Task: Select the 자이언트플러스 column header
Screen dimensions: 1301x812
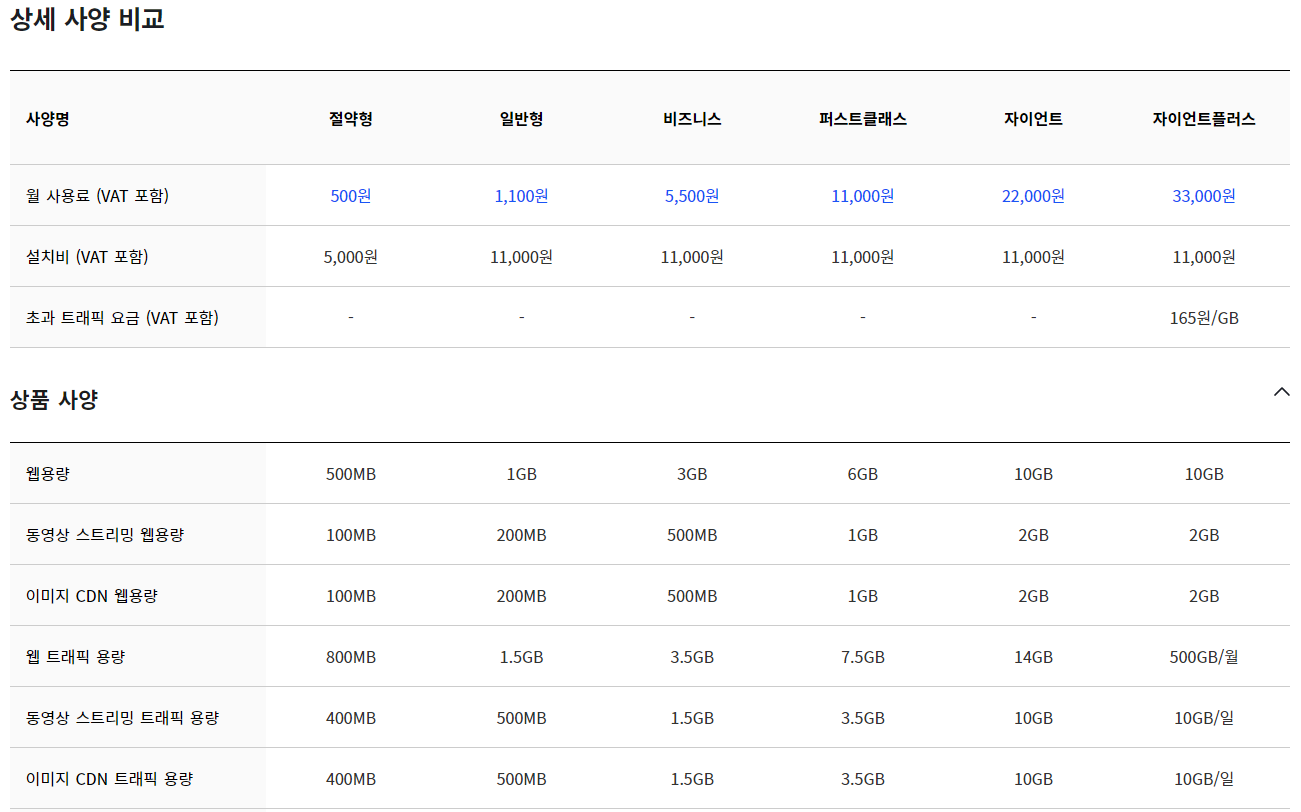Action: pyautogui.click(x=1204, y=119)
